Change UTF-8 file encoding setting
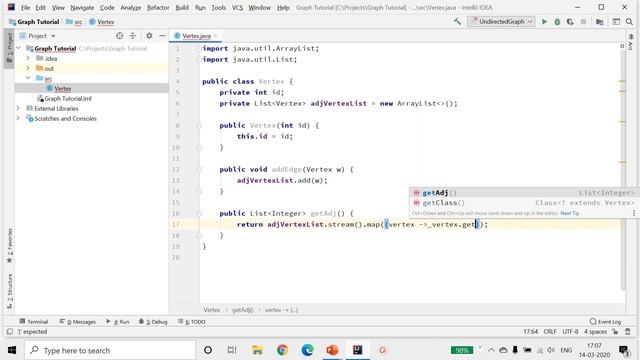The height and width of the screenshot is (360, 640). pos(570,331)
